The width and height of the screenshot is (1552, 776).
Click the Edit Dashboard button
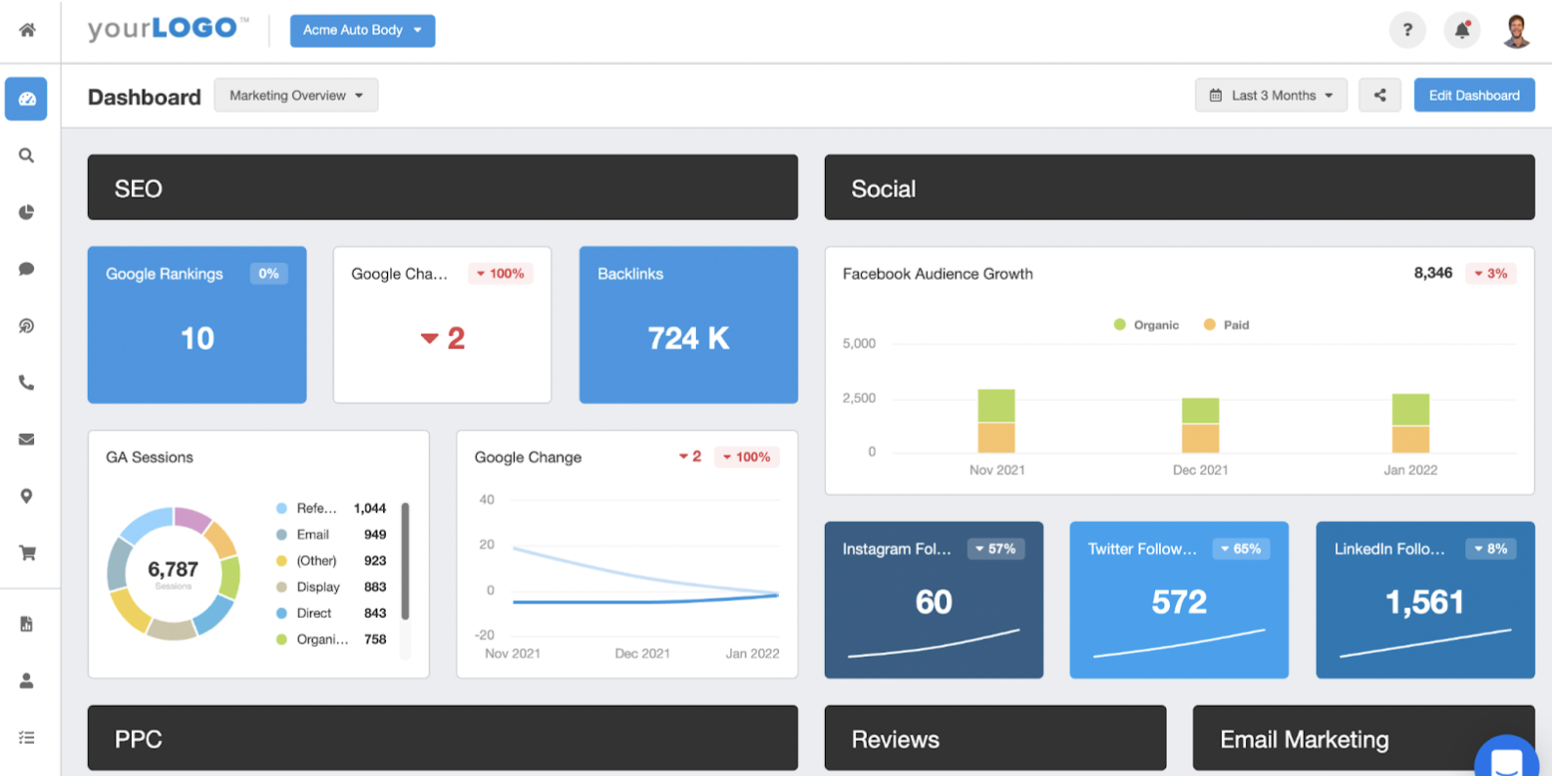click(1474, 95)
